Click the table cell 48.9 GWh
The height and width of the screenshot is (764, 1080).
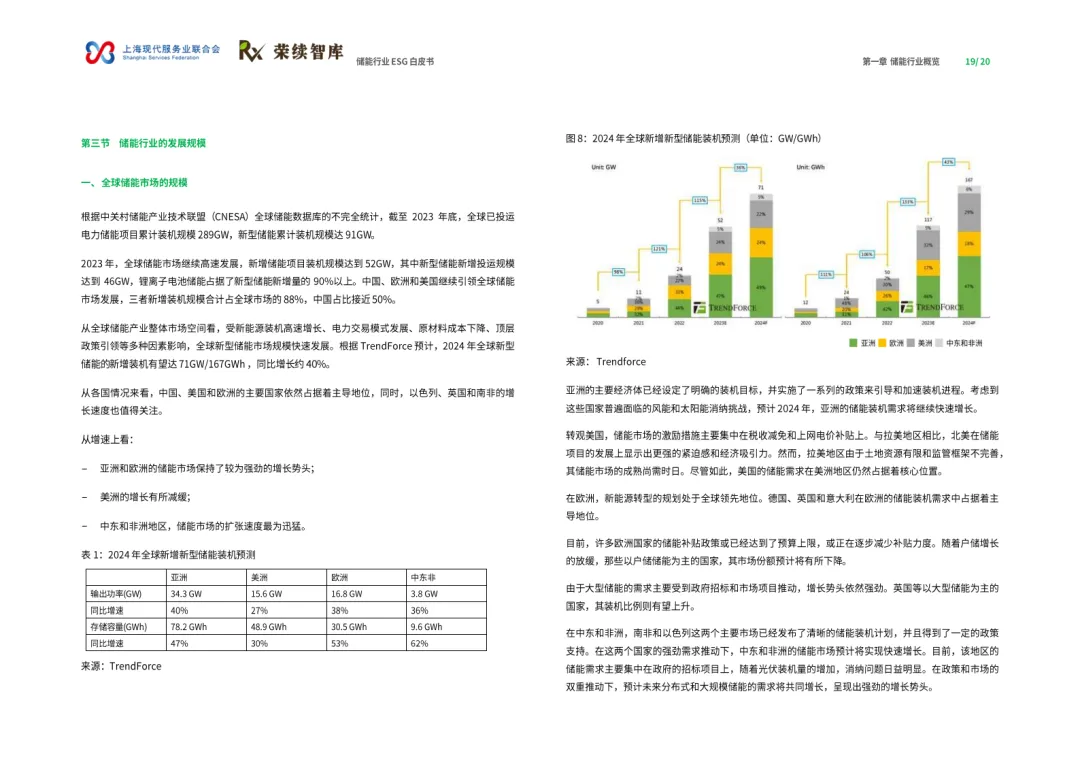pyautogui.click(x=269, y=627)
